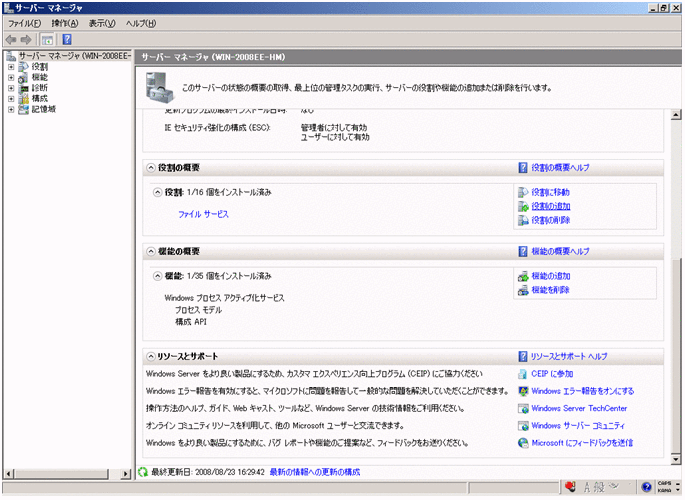
Task: Click the 役割 icon in the tree
Action: (x=24, y=67)
